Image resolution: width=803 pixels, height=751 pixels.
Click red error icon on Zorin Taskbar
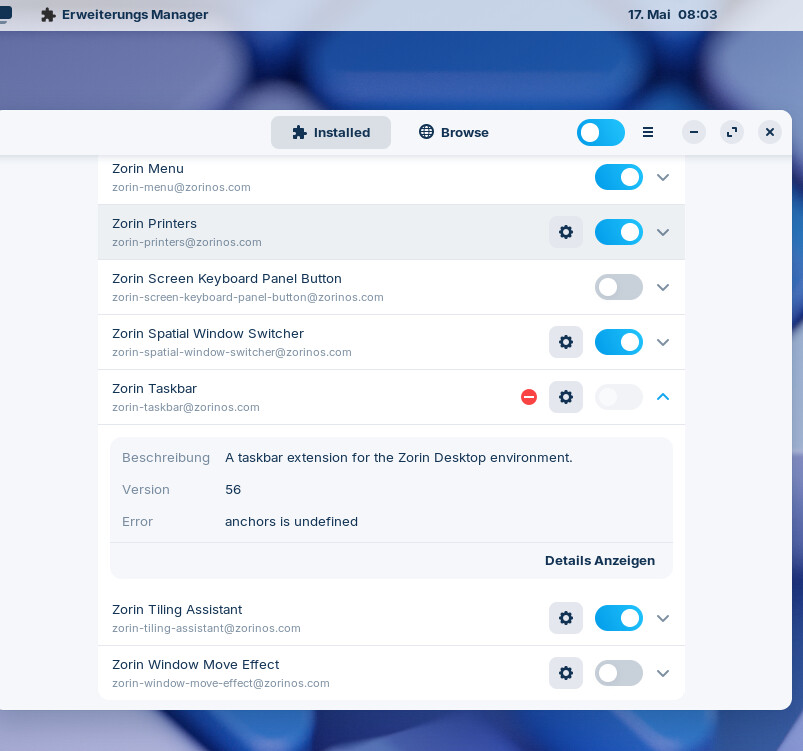tap(529, 397)
